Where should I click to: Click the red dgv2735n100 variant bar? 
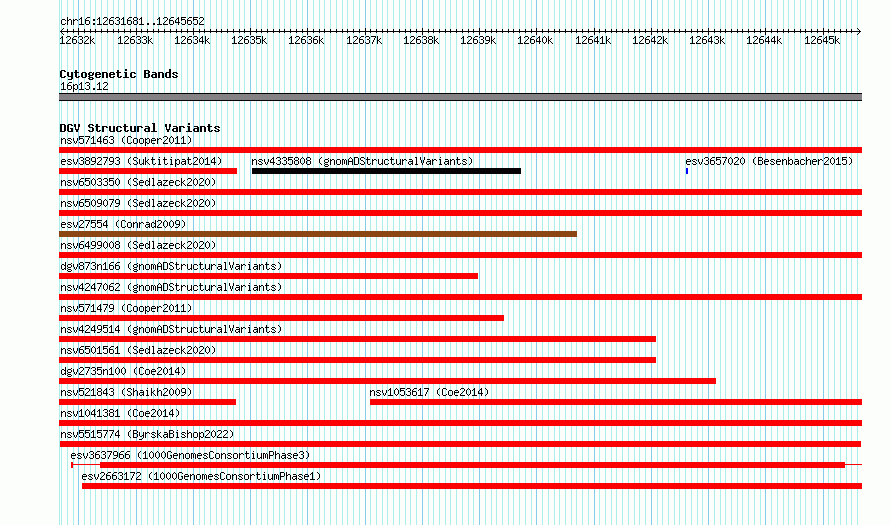(388, 381)
